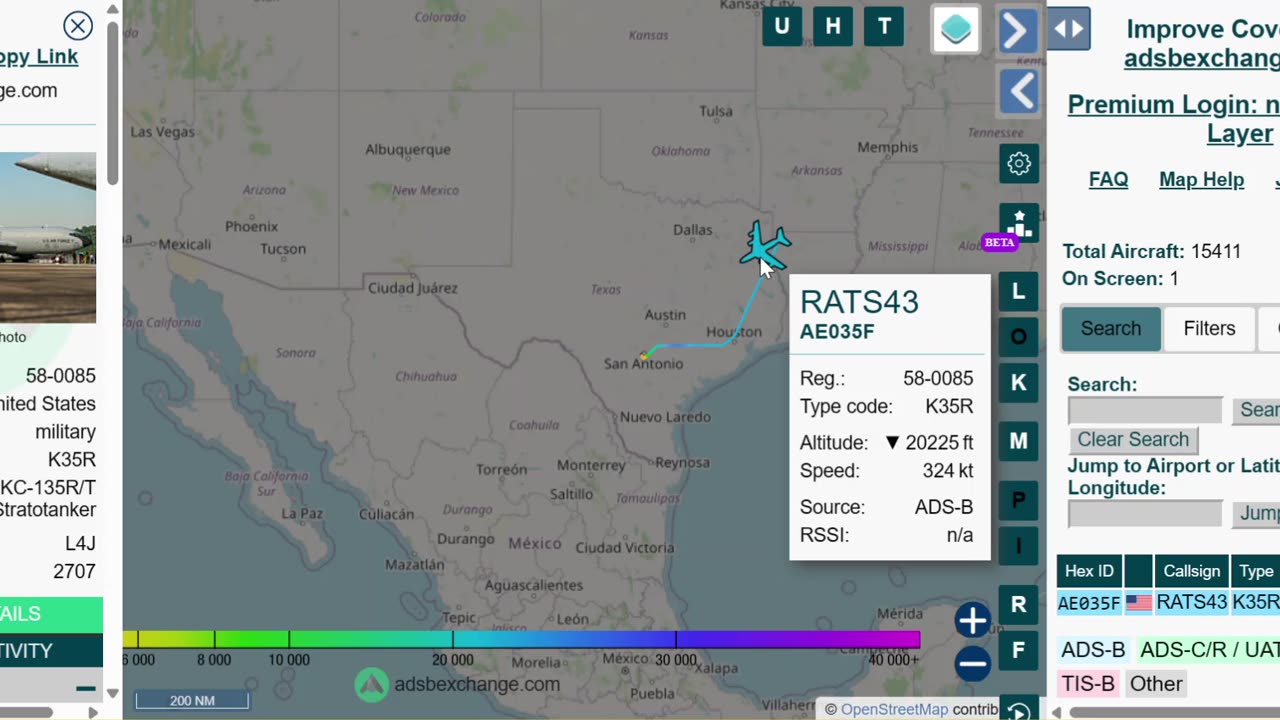The width and height of the screenshot is (1280, 720).
Task: Open the BETA statistics icon
Action: coord(1019,224)
